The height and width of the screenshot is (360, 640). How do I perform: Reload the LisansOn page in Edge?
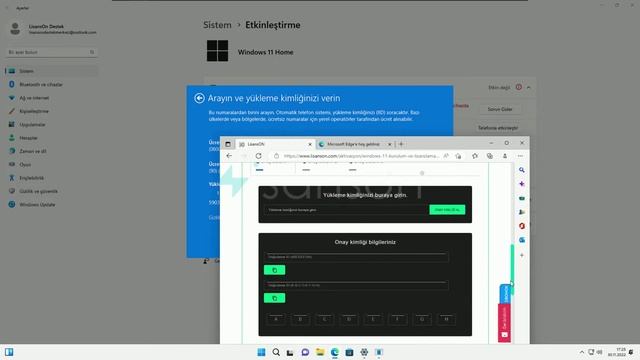pyautogui.click(x=258, y=156)
